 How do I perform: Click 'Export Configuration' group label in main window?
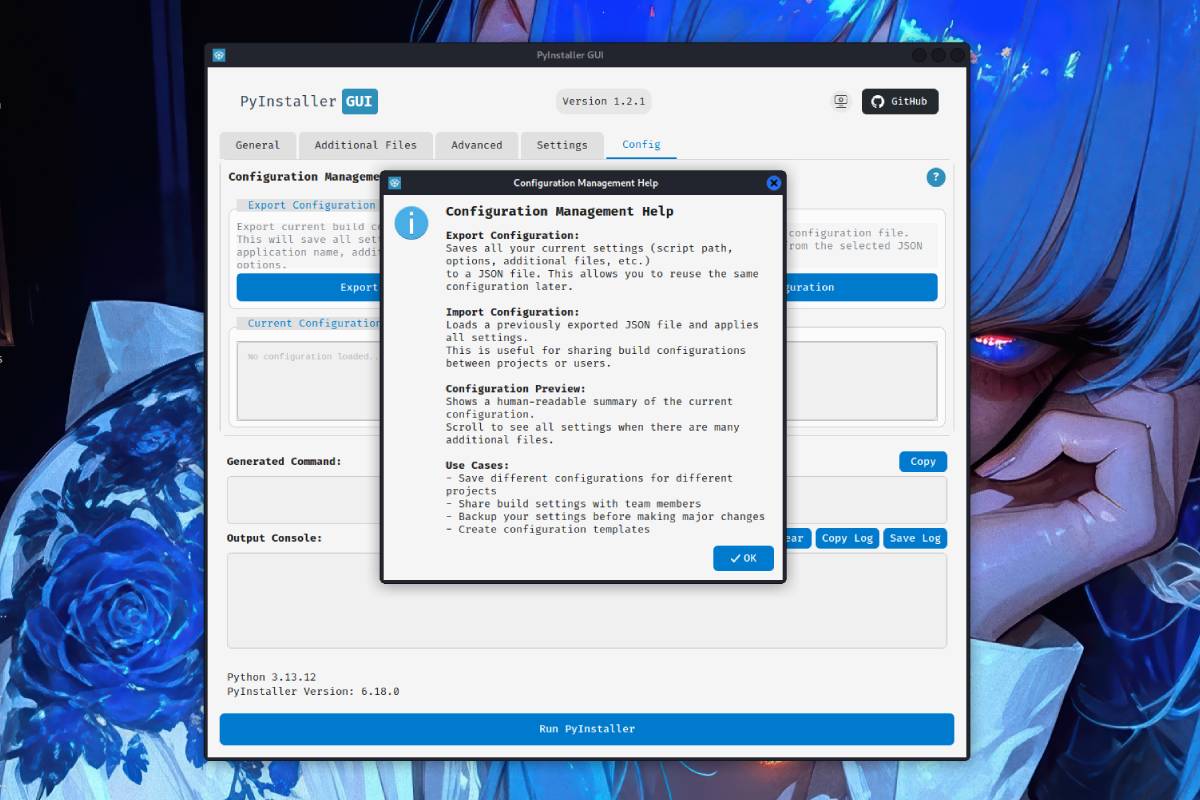(312, 205)
